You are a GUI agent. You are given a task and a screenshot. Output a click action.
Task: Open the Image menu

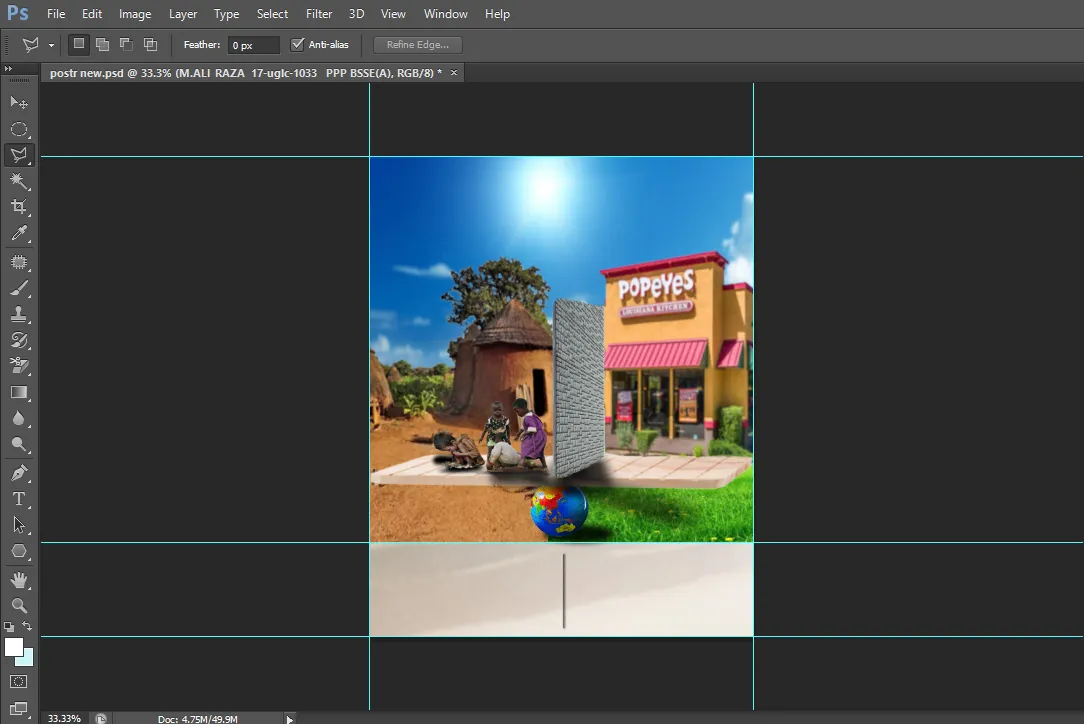coord(135,14)
